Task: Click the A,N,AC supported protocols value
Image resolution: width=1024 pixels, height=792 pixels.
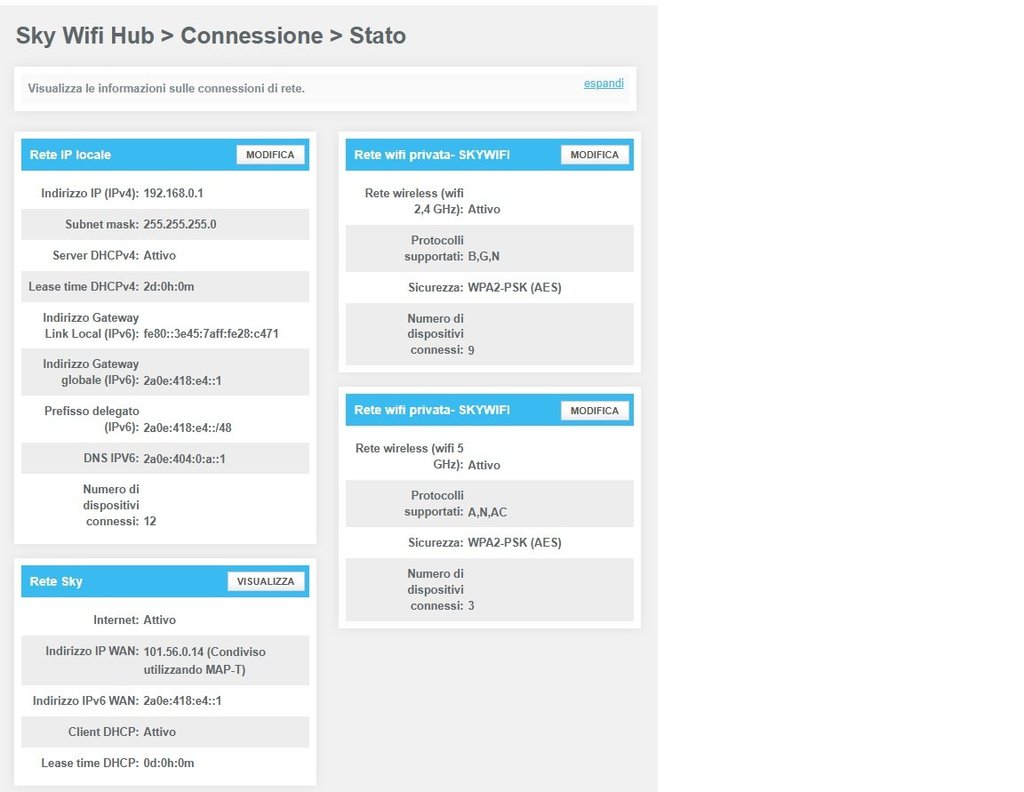Action: click(488, 512)
